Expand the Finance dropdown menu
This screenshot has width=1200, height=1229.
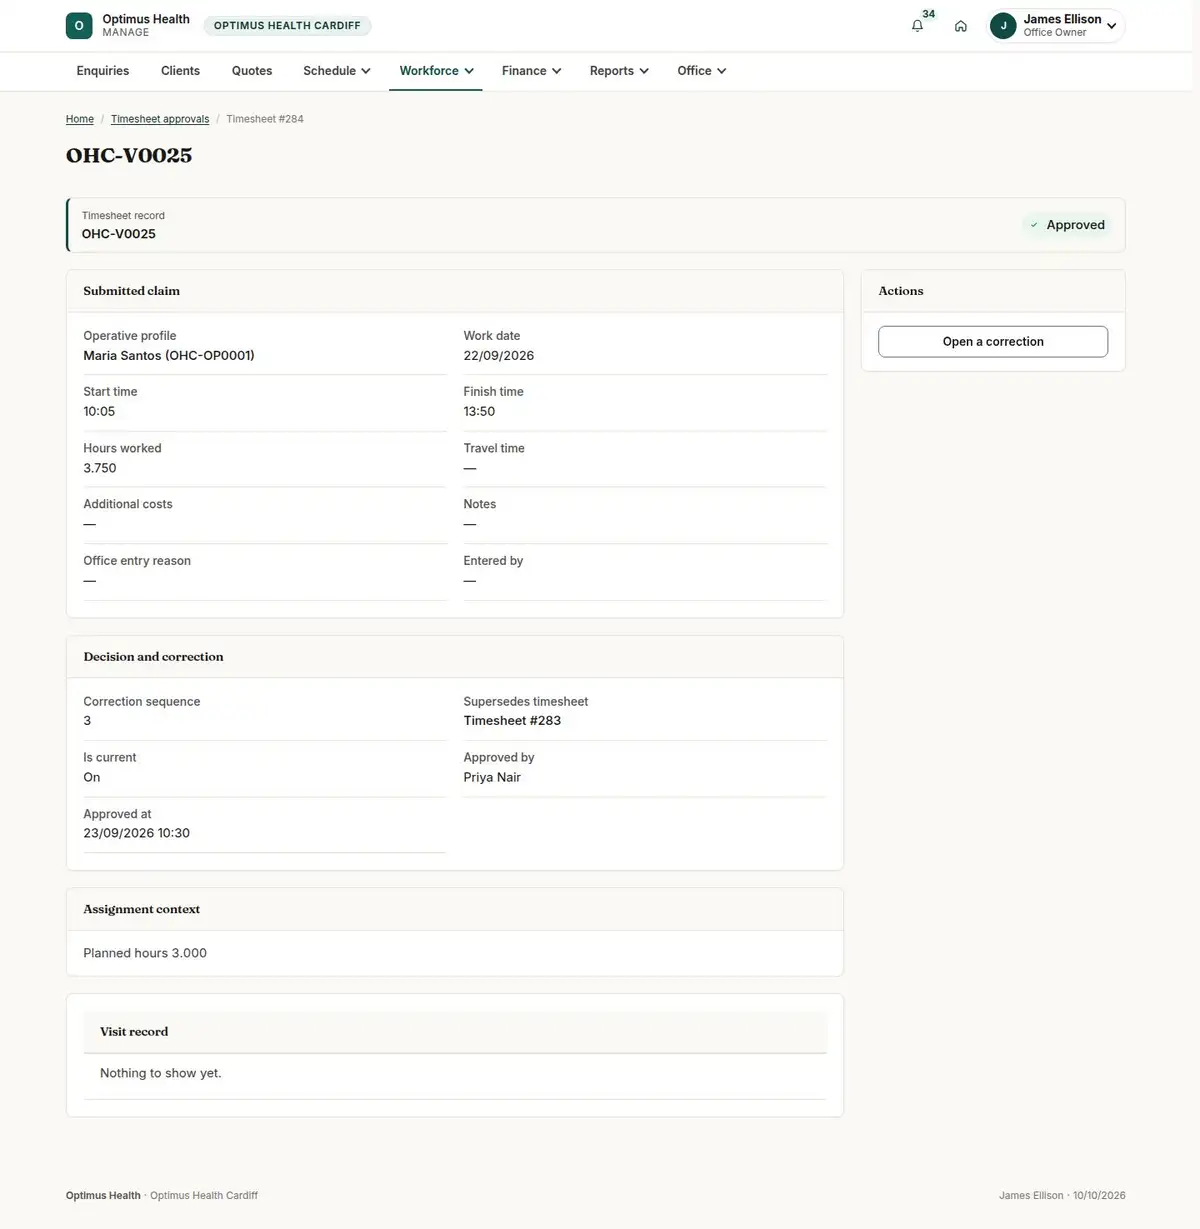(531, 71)
